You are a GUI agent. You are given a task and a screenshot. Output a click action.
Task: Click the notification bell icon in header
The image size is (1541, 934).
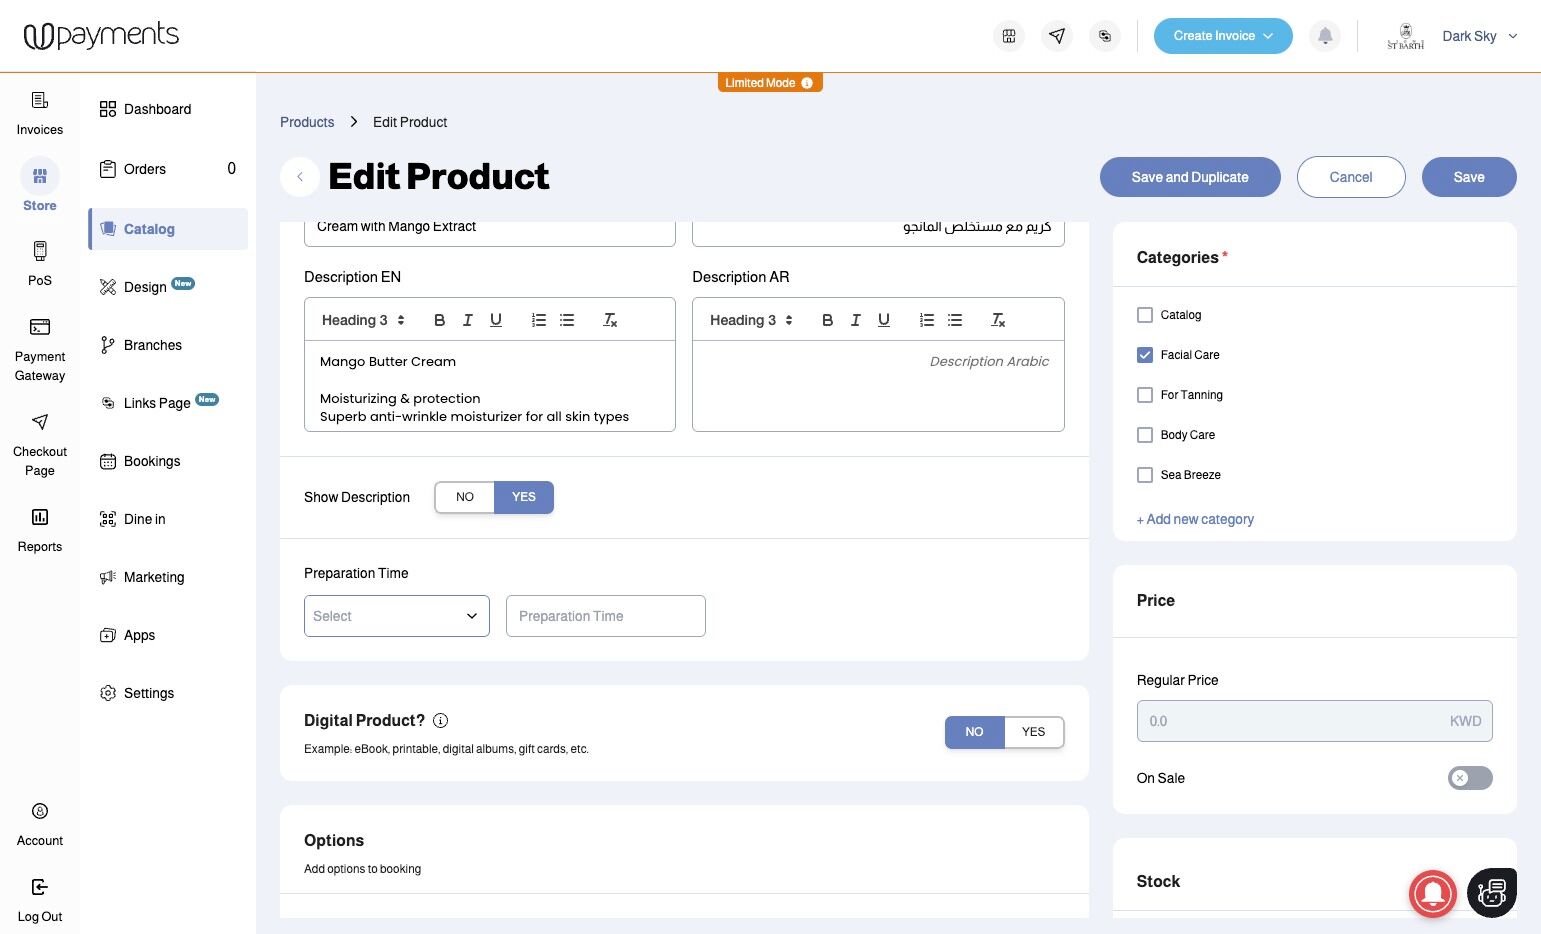(1325, 36)
